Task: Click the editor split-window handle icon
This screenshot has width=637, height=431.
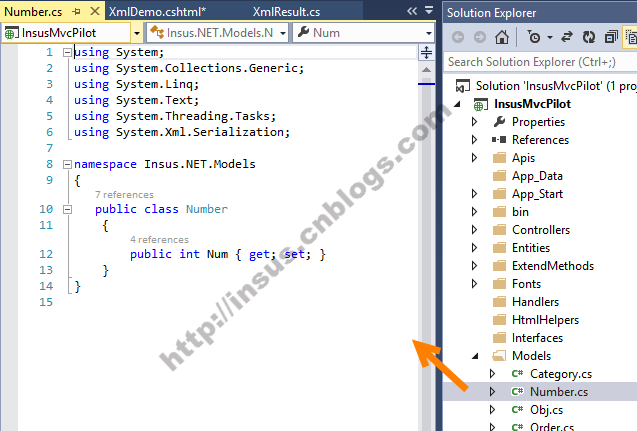Action: pos(426,52)
